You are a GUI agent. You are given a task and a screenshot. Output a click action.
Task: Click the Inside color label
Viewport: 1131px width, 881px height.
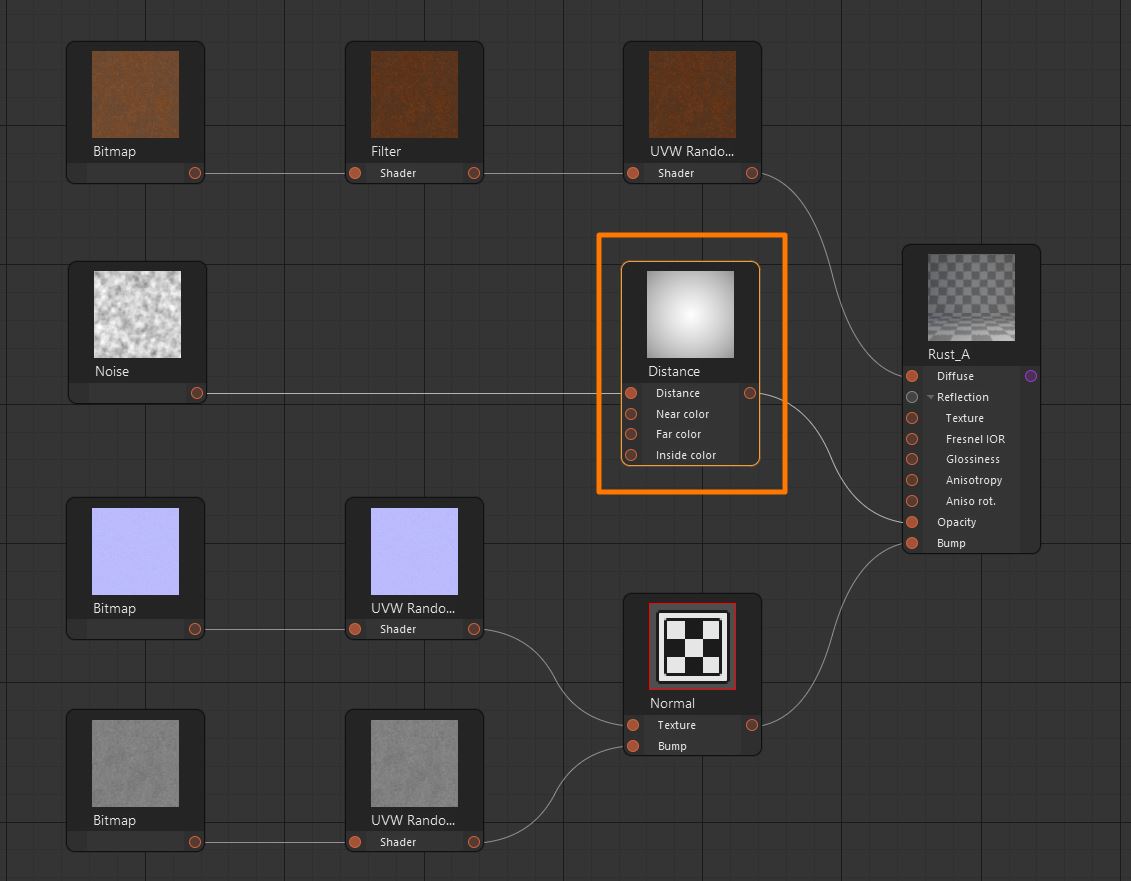point(686,455)
